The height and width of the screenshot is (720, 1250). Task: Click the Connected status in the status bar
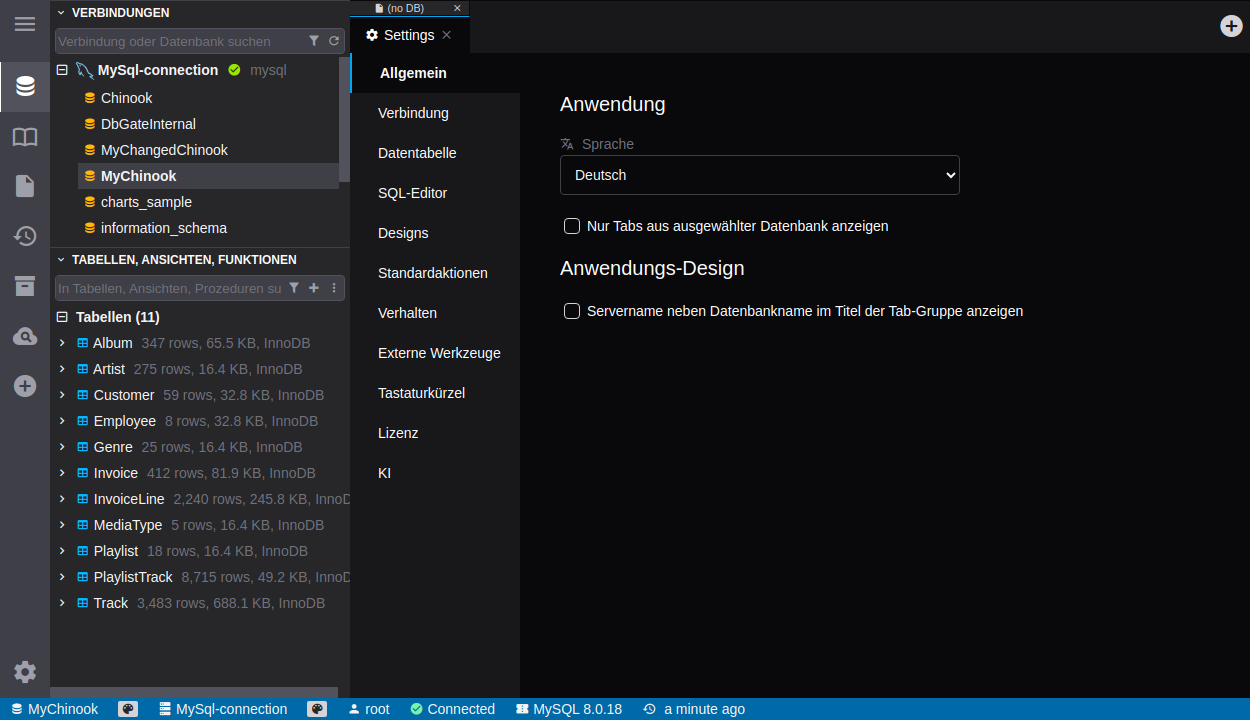point(452,709)
